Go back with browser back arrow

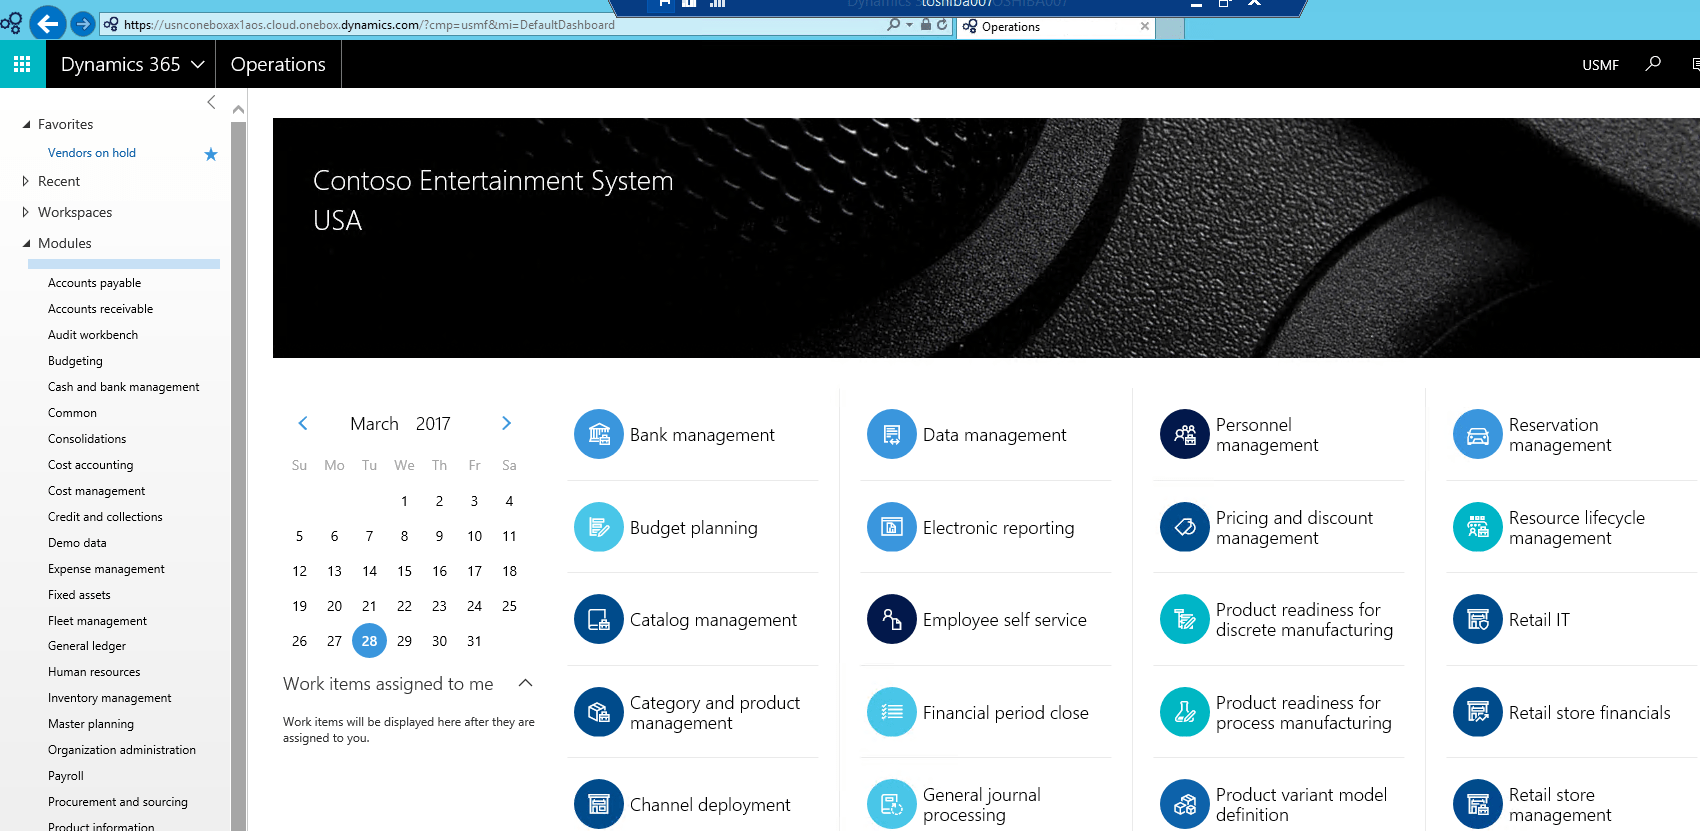click(47, 23)
